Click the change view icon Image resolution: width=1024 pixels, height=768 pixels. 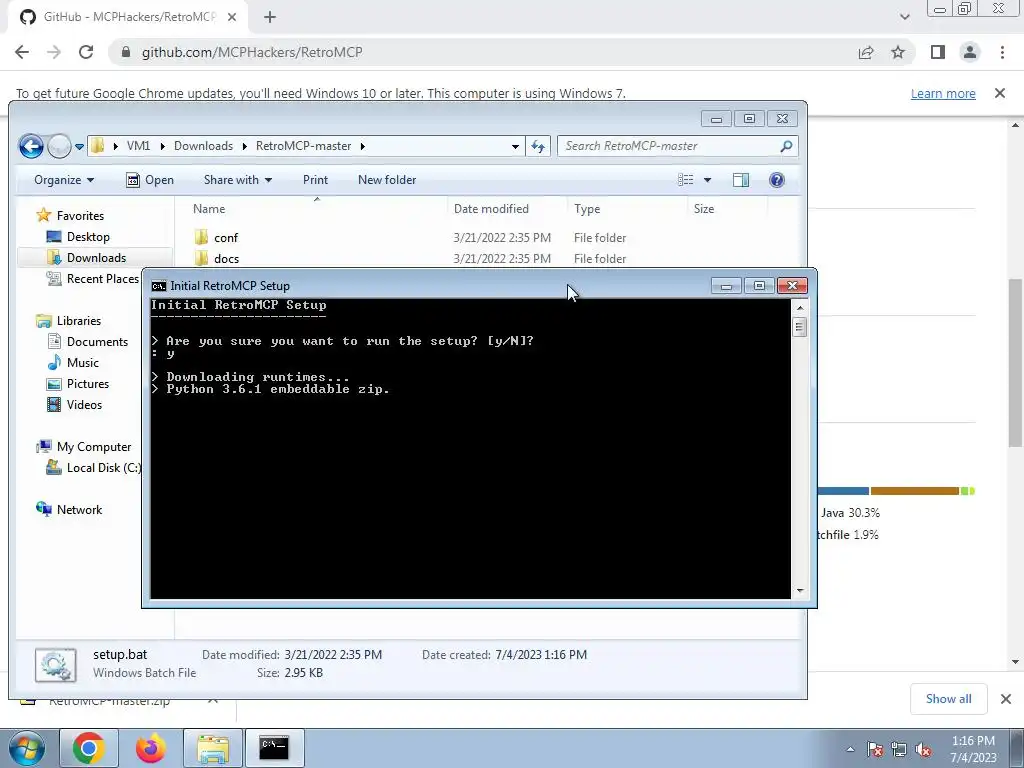tap(685, 180)
